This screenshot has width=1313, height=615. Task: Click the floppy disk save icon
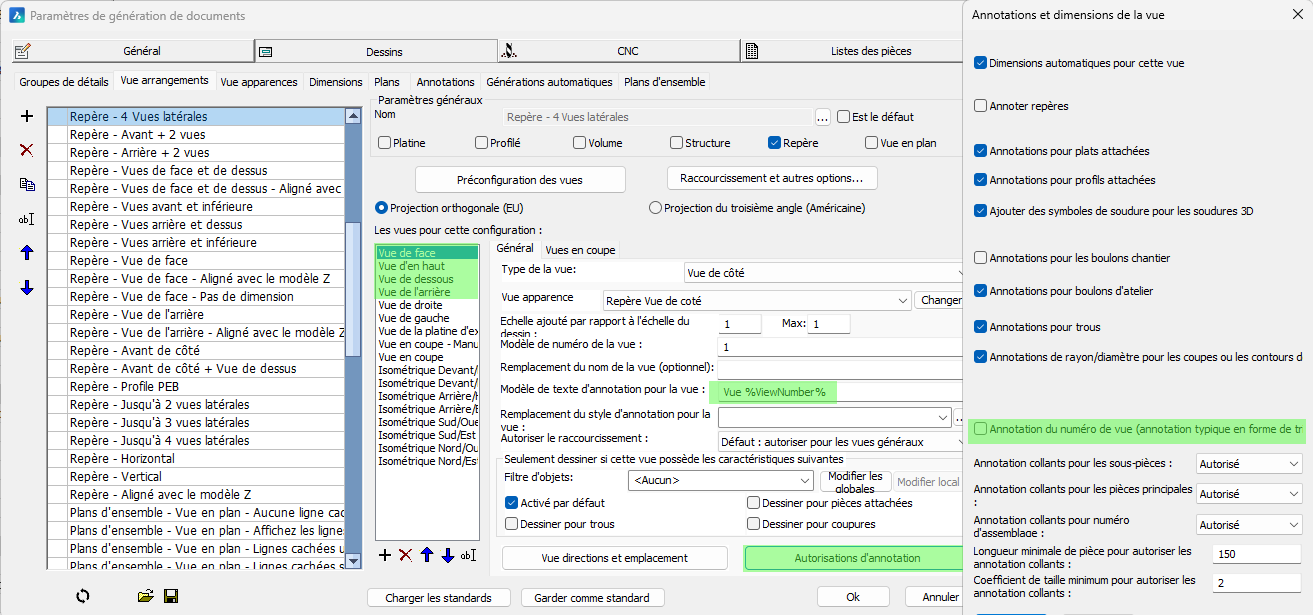click(171, 596)
